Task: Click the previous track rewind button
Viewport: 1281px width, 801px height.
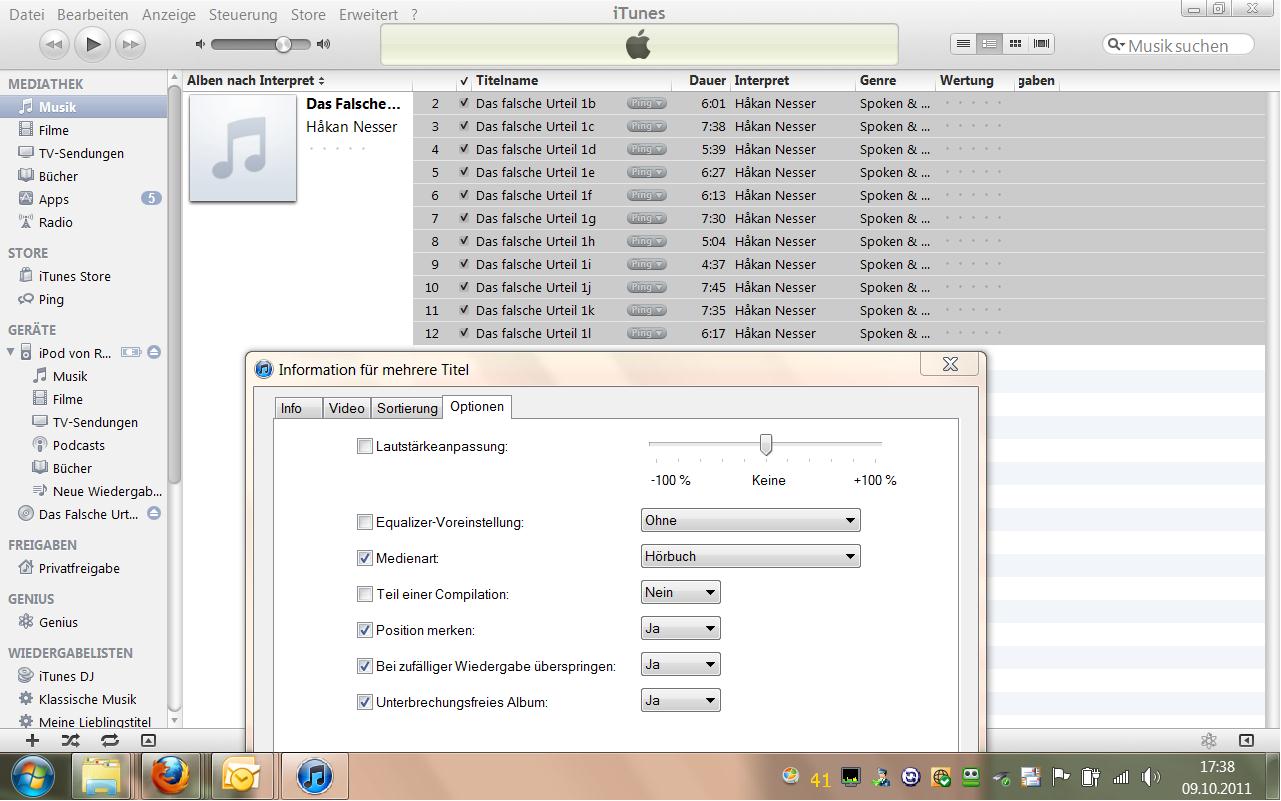Action: point(54,44)
